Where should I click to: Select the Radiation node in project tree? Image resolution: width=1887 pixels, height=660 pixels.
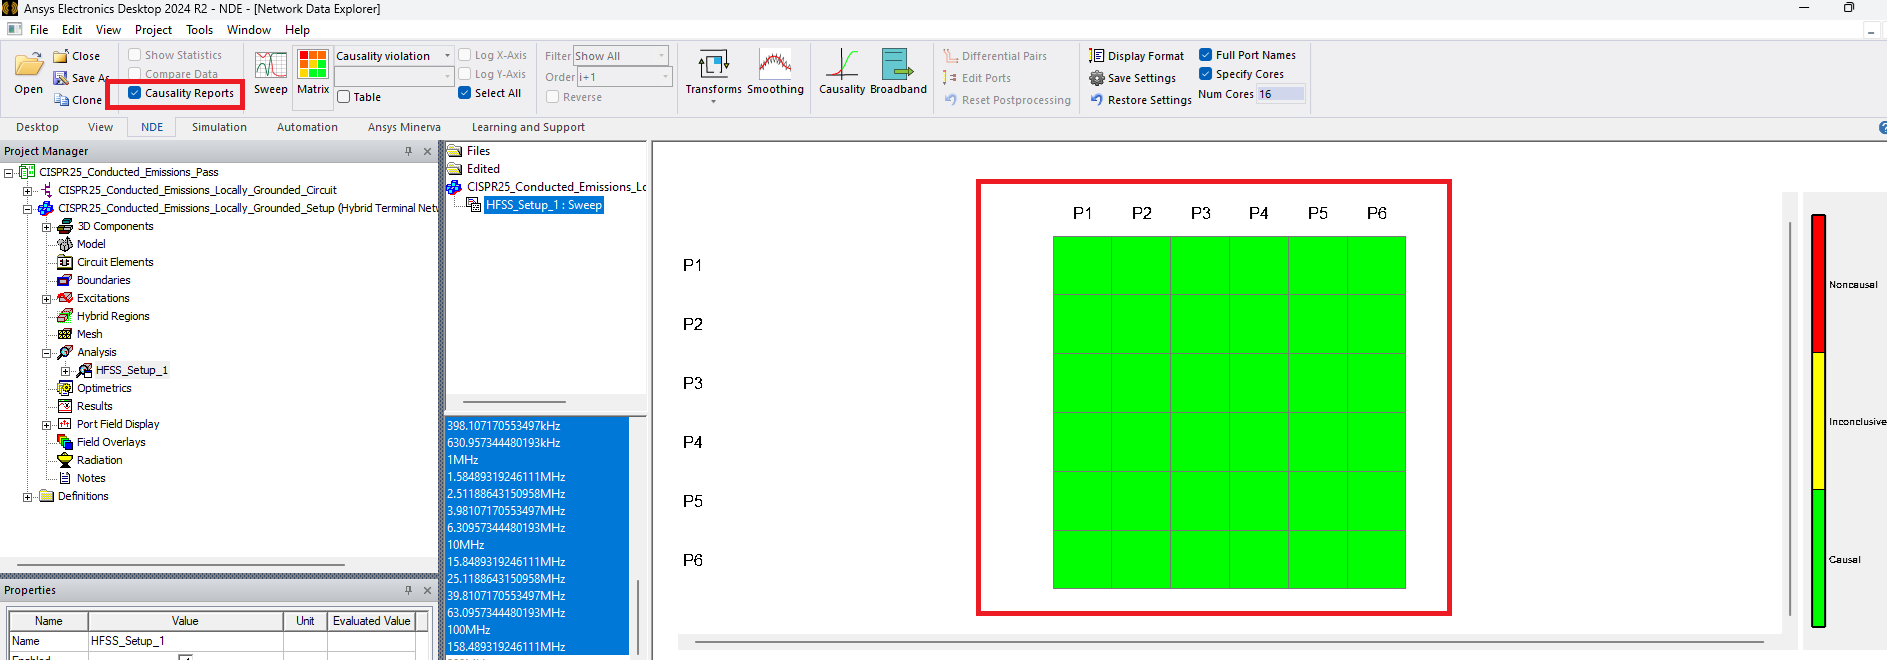tap(99, 460)
